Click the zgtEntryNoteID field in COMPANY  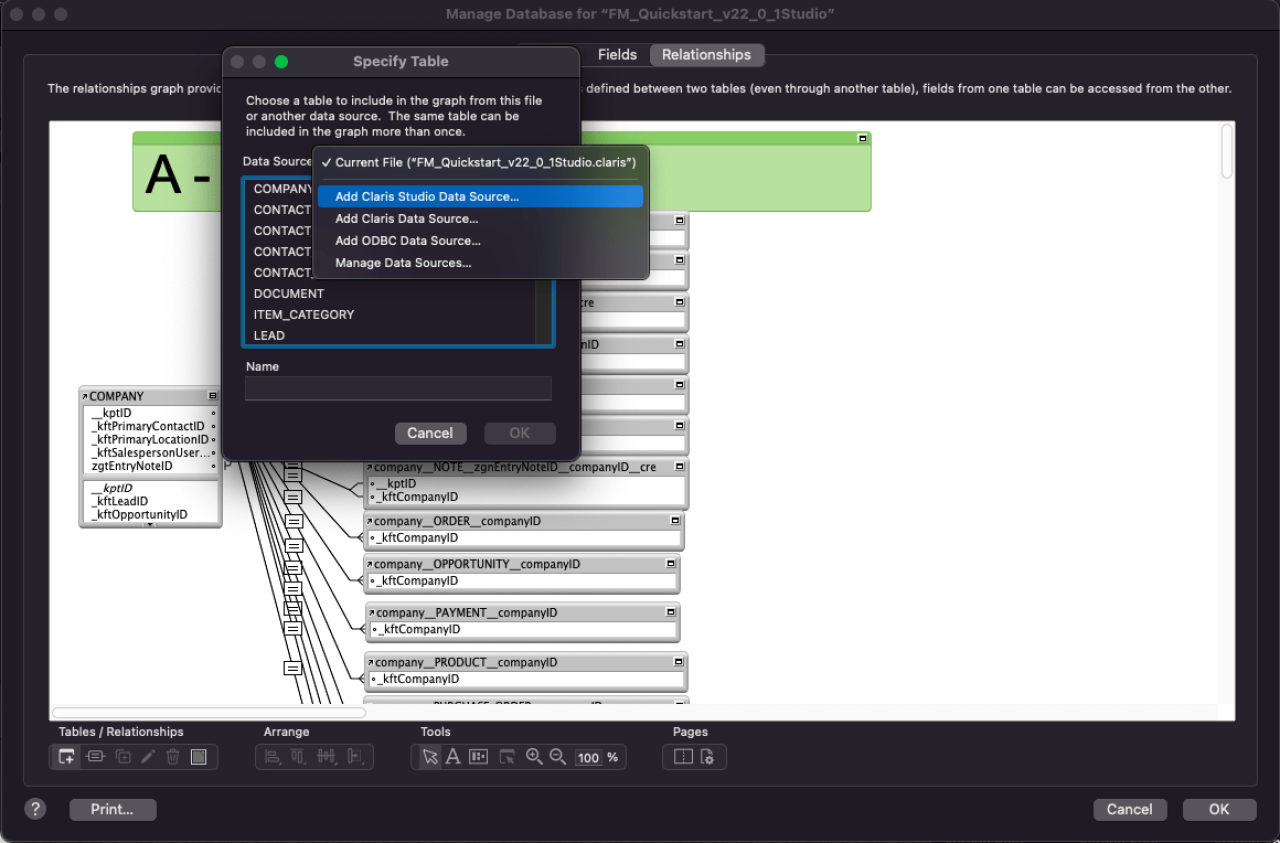click(132, 466)
